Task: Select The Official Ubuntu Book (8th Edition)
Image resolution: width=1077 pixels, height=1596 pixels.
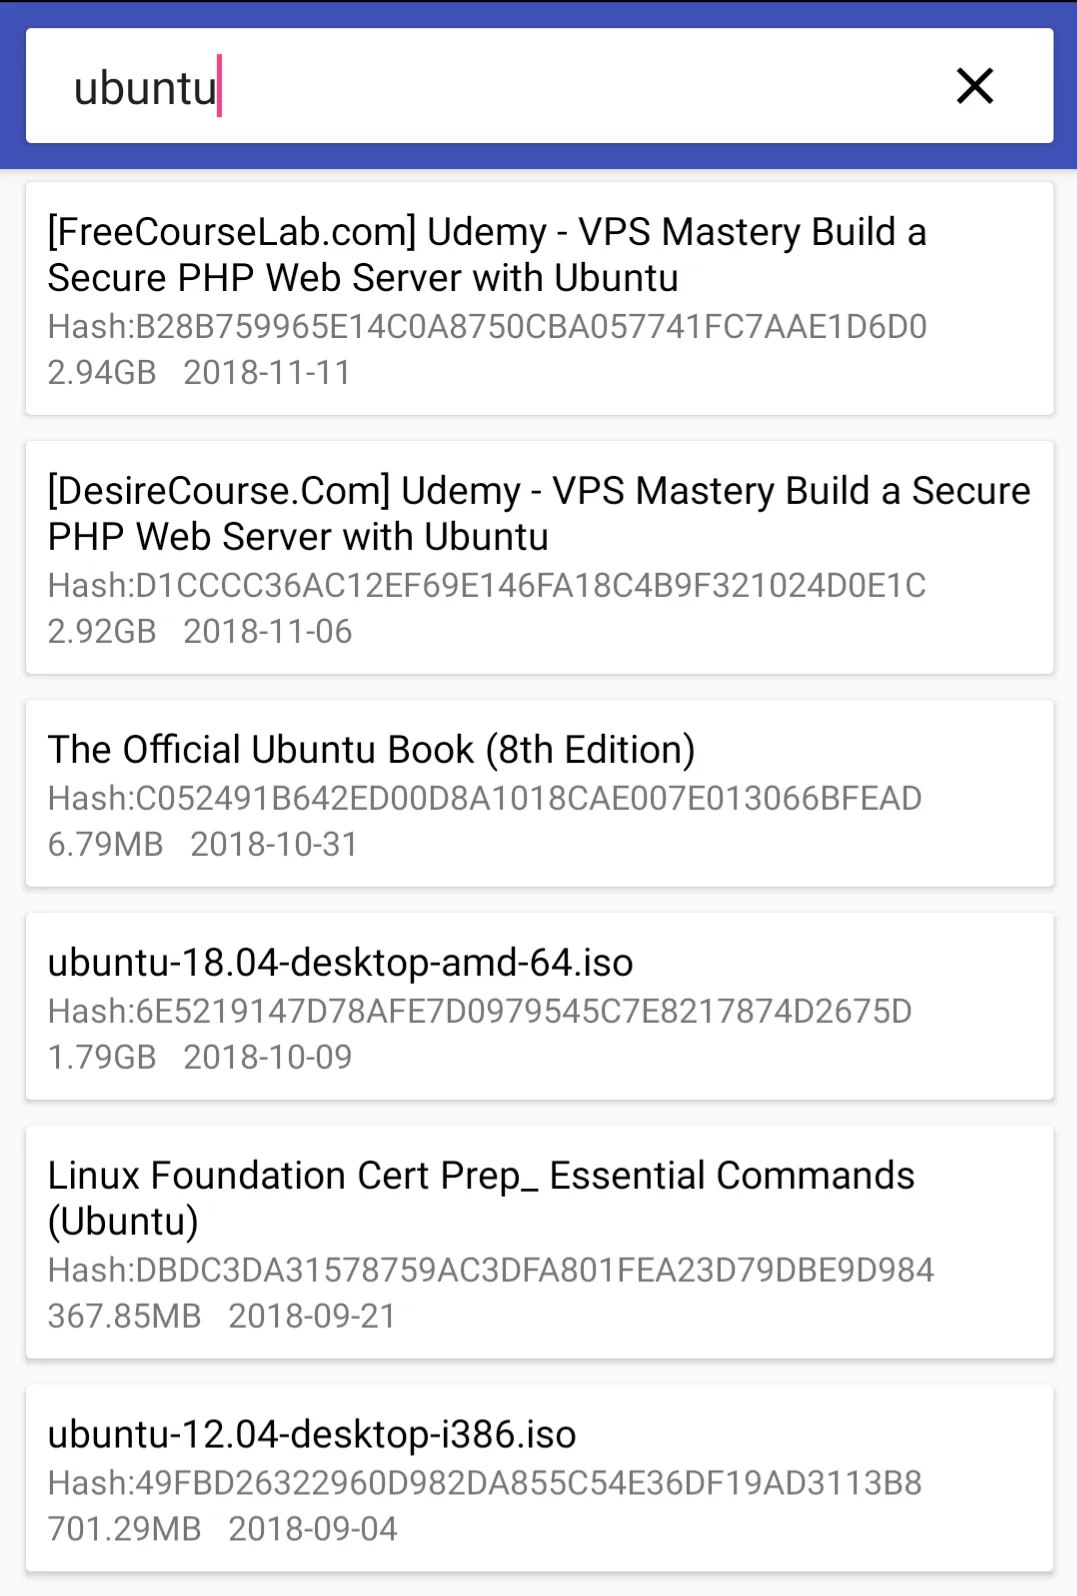Action: coord(371,749)
